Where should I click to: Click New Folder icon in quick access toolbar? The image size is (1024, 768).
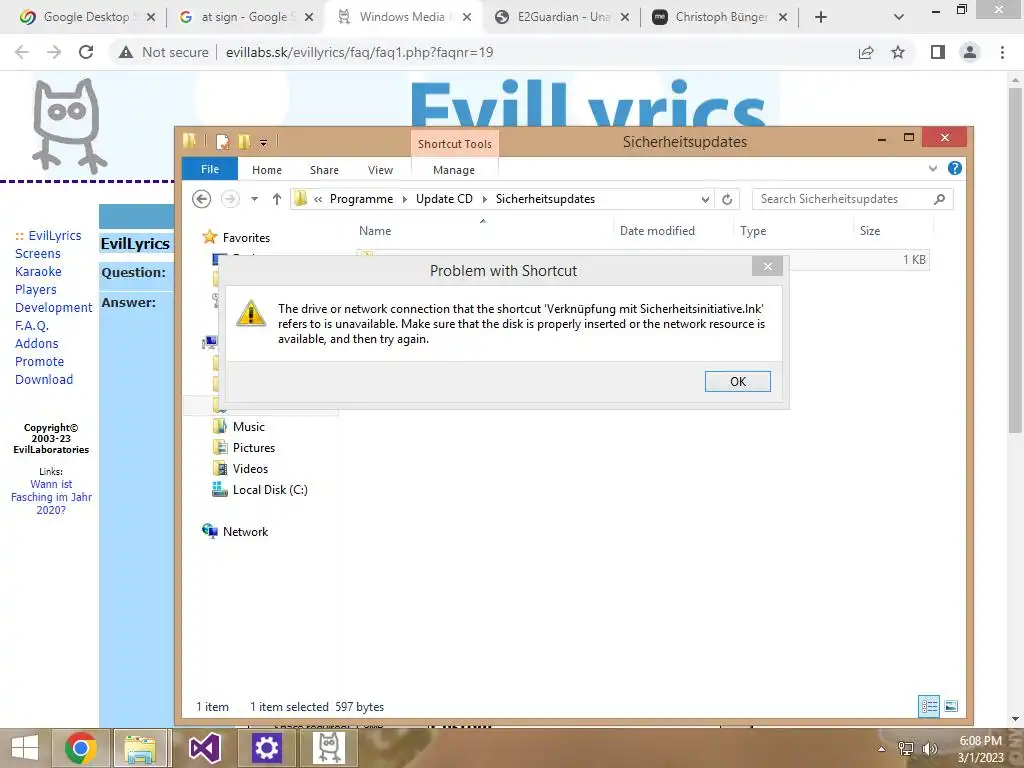coord(244,141)
